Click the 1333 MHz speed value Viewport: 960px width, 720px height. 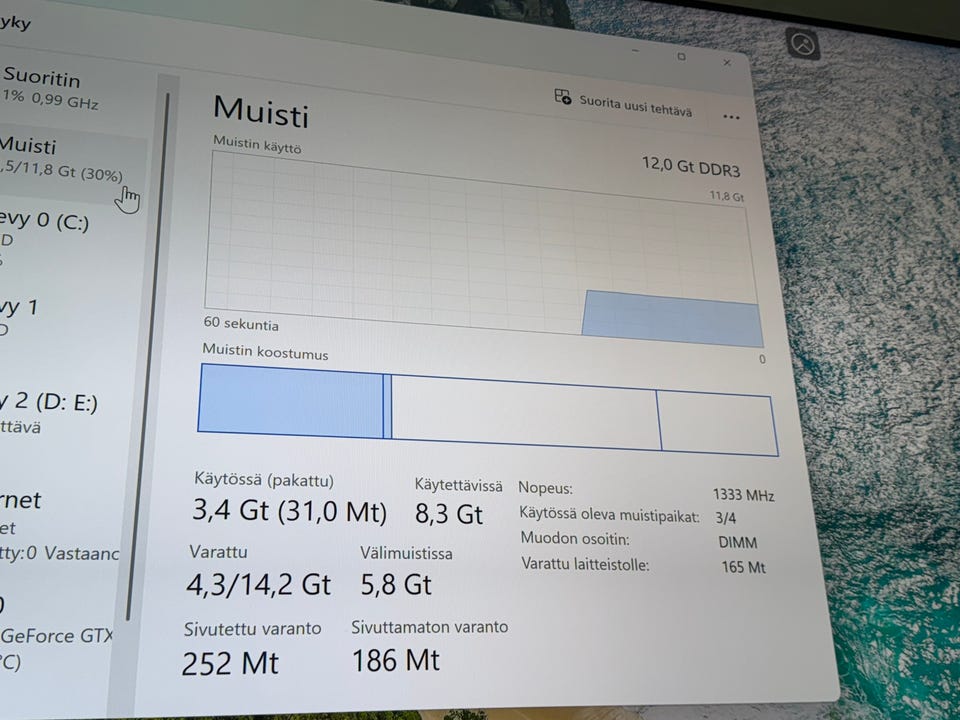click(743, 495)
